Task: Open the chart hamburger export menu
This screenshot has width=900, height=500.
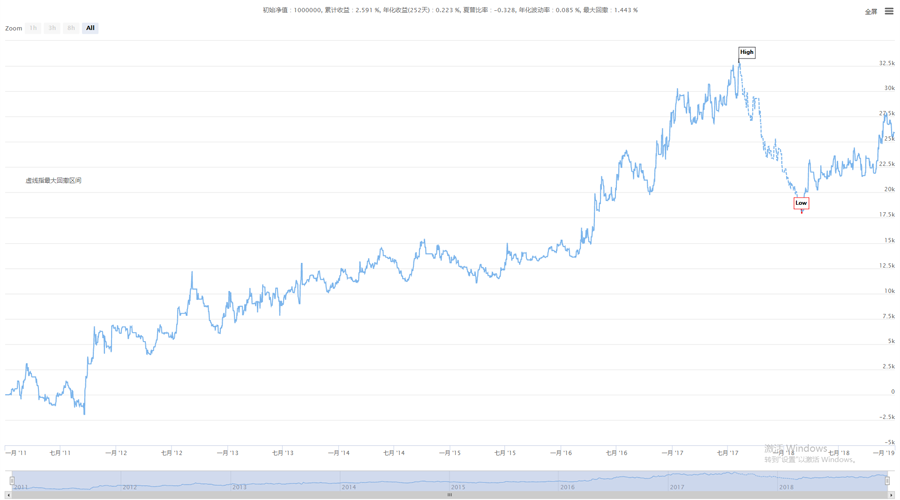Action: (x=889, y=11)
